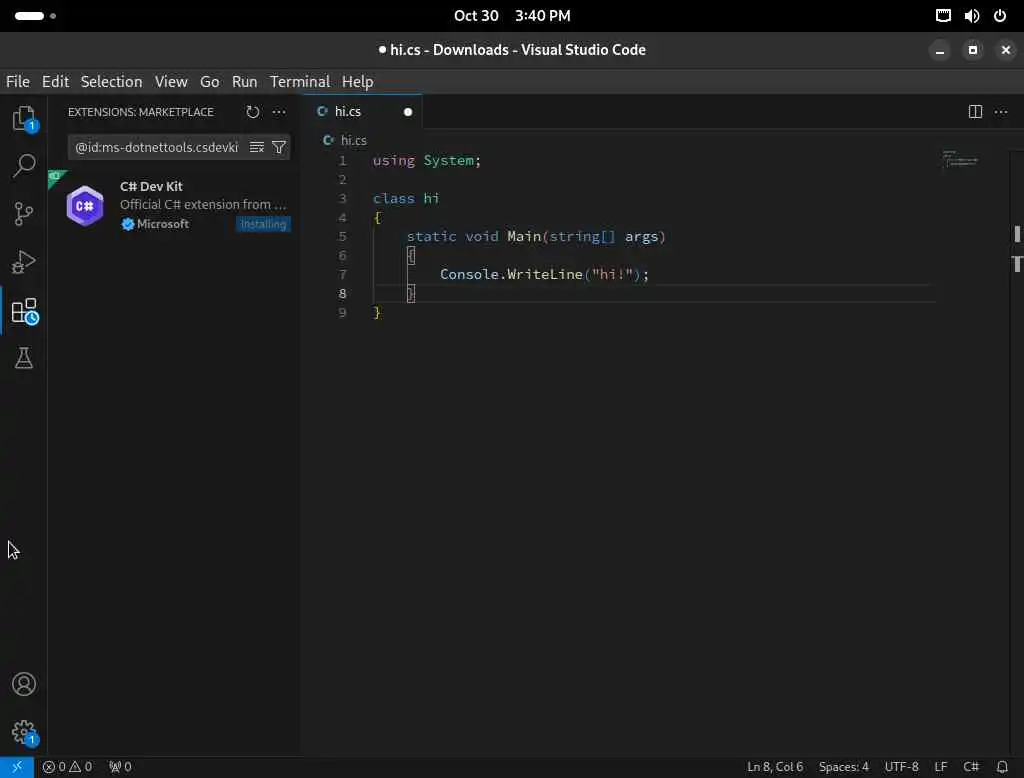Image resolution: width=1024 pixels, height=778 pixels.
Task: Open Extensions view more actions menu
Action: point(279,112)
